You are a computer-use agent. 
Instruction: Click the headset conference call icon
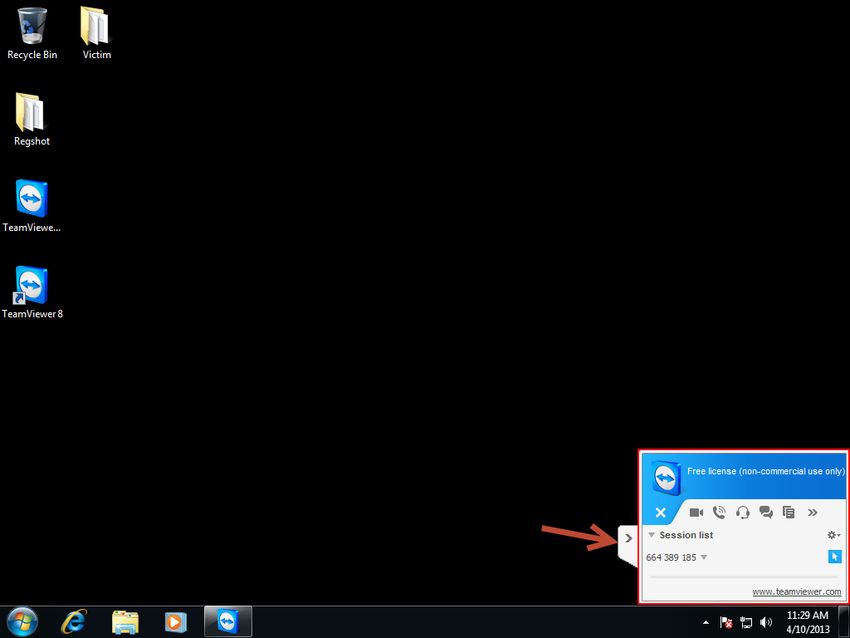[743, 512]
